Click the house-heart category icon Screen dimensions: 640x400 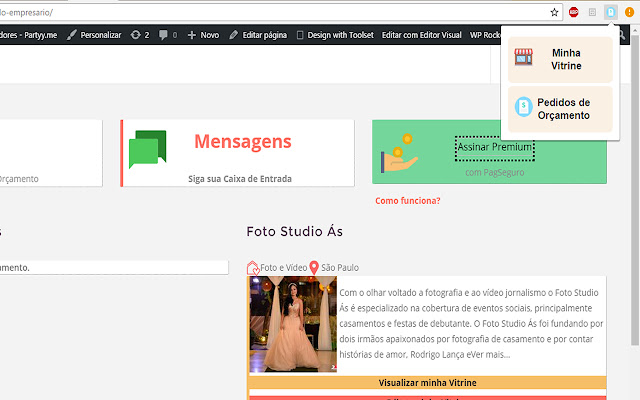(253, 268)
